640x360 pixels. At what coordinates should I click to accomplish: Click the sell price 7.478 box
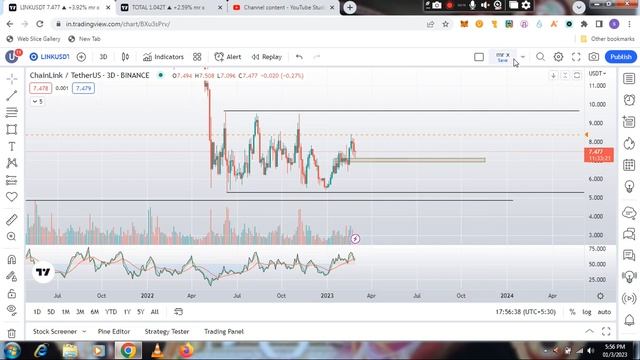tap(40, 88)
